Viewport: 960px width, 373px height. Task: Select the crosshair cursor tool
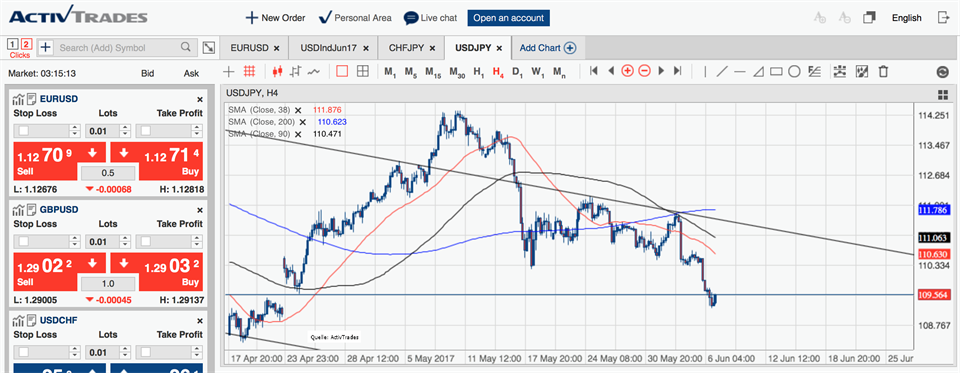coord(229,72)
